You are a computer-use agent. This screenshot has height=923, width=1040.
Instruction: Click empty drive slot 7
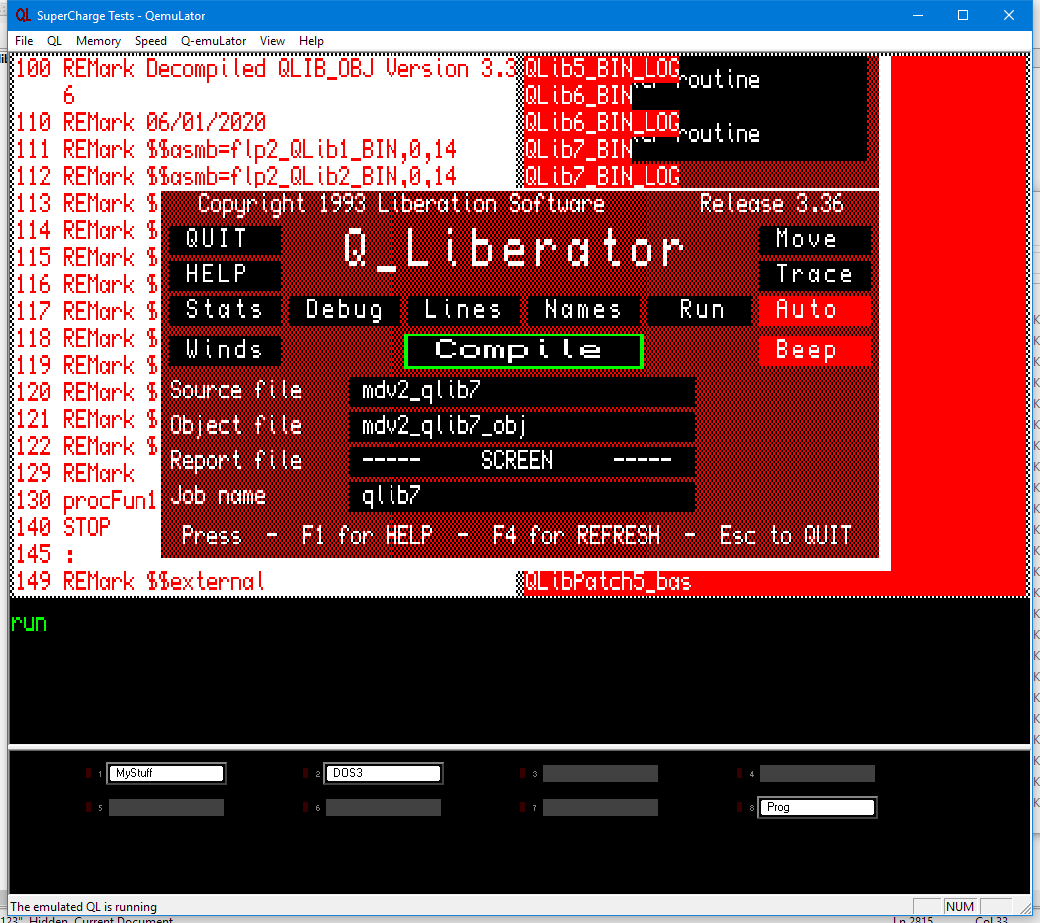coord(600,808)
